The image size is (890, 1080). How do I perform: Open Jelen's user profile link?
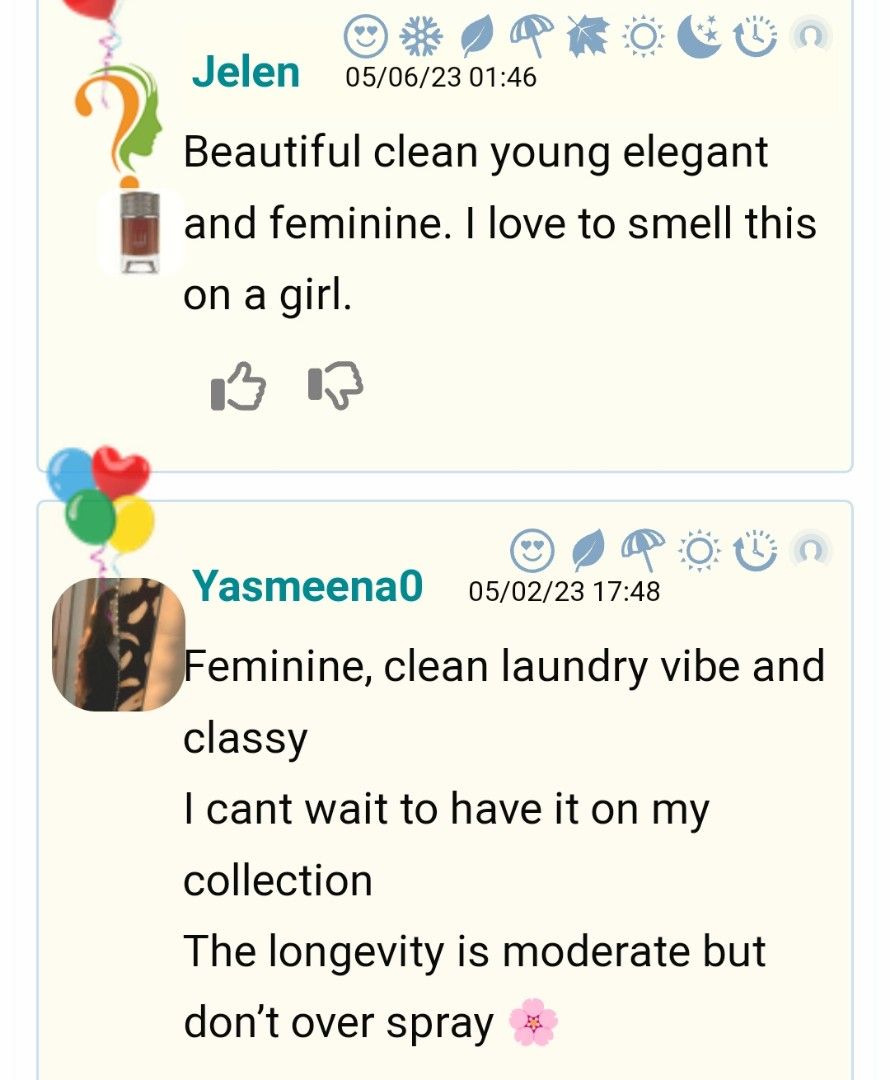[x=245, y=72]
